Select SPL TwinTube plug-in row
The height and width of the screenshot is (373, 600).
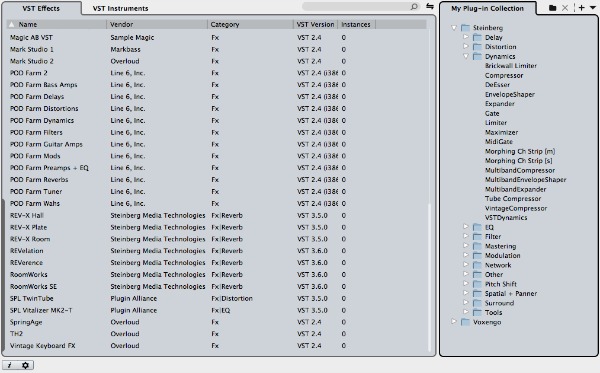click(216, 298)
